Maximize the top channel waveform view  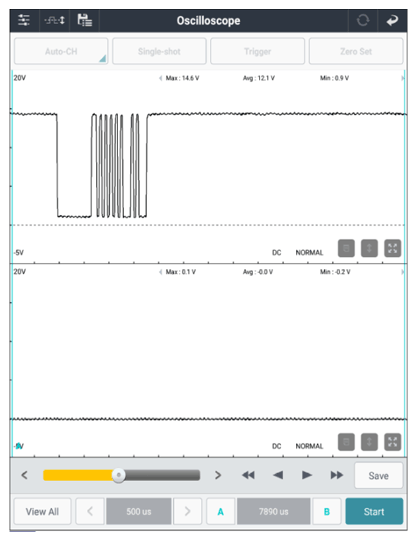tap(393, 248)
